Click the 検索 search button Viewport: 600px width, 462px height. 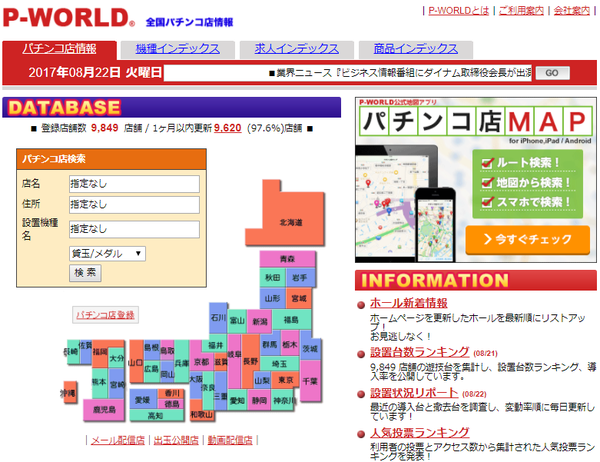pyautogui.click(x=85, y=273)
